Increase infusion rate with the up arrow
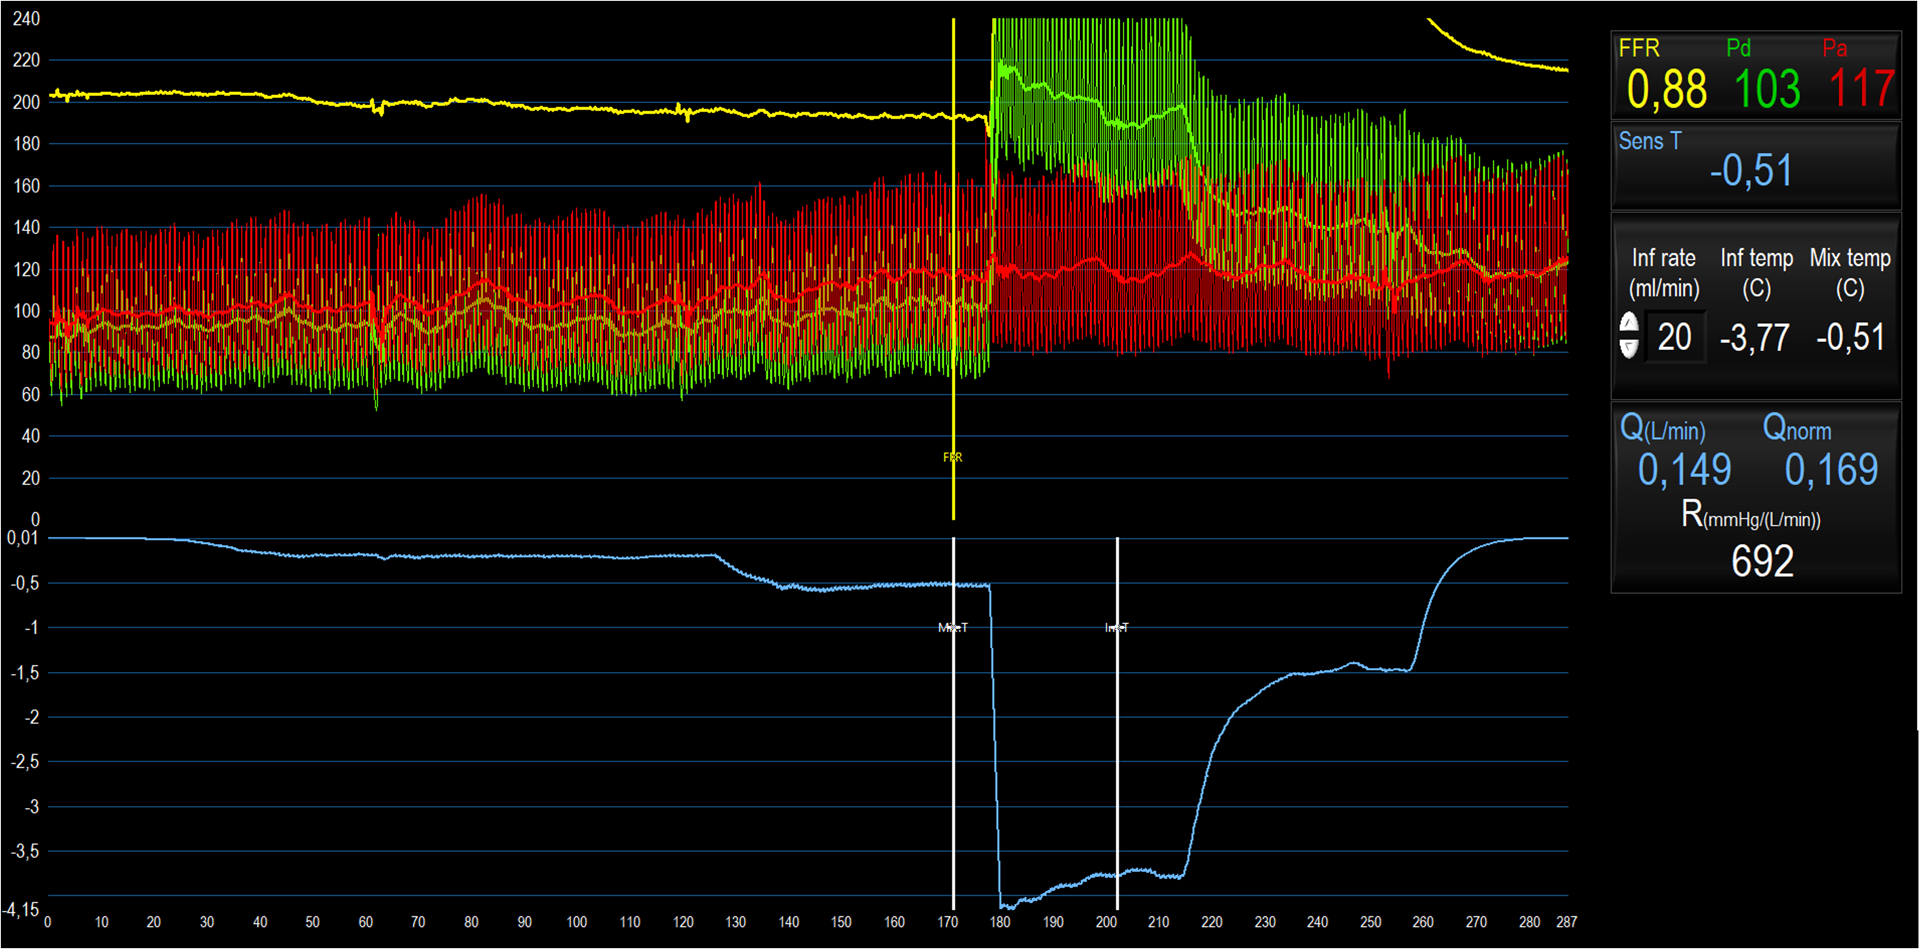 coord(1629,323)
